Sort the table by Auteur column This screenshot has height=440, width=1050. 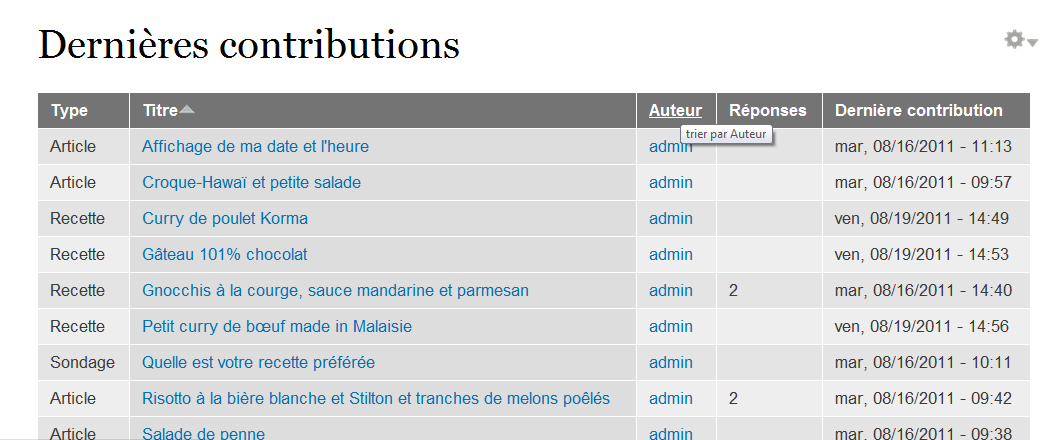(x=675, y=111)
